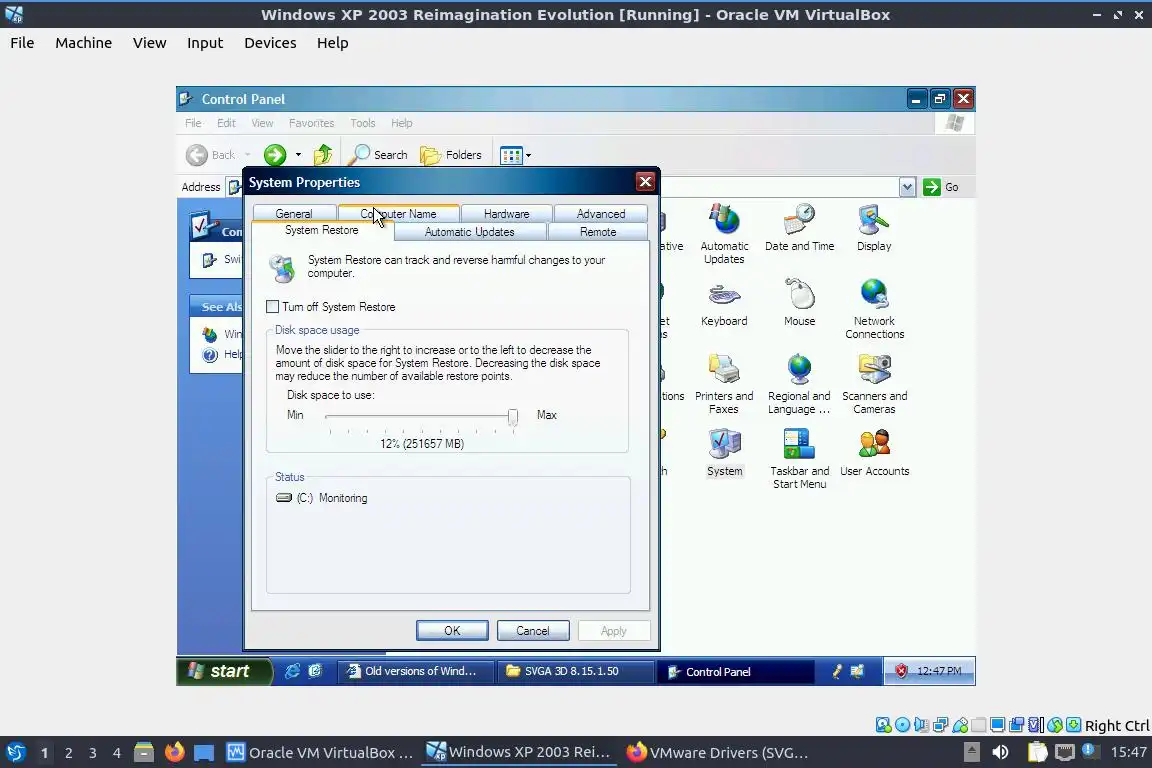Click the Firefox icon in host taskbar
1152x768 pixels.
(x=174, y=752)
